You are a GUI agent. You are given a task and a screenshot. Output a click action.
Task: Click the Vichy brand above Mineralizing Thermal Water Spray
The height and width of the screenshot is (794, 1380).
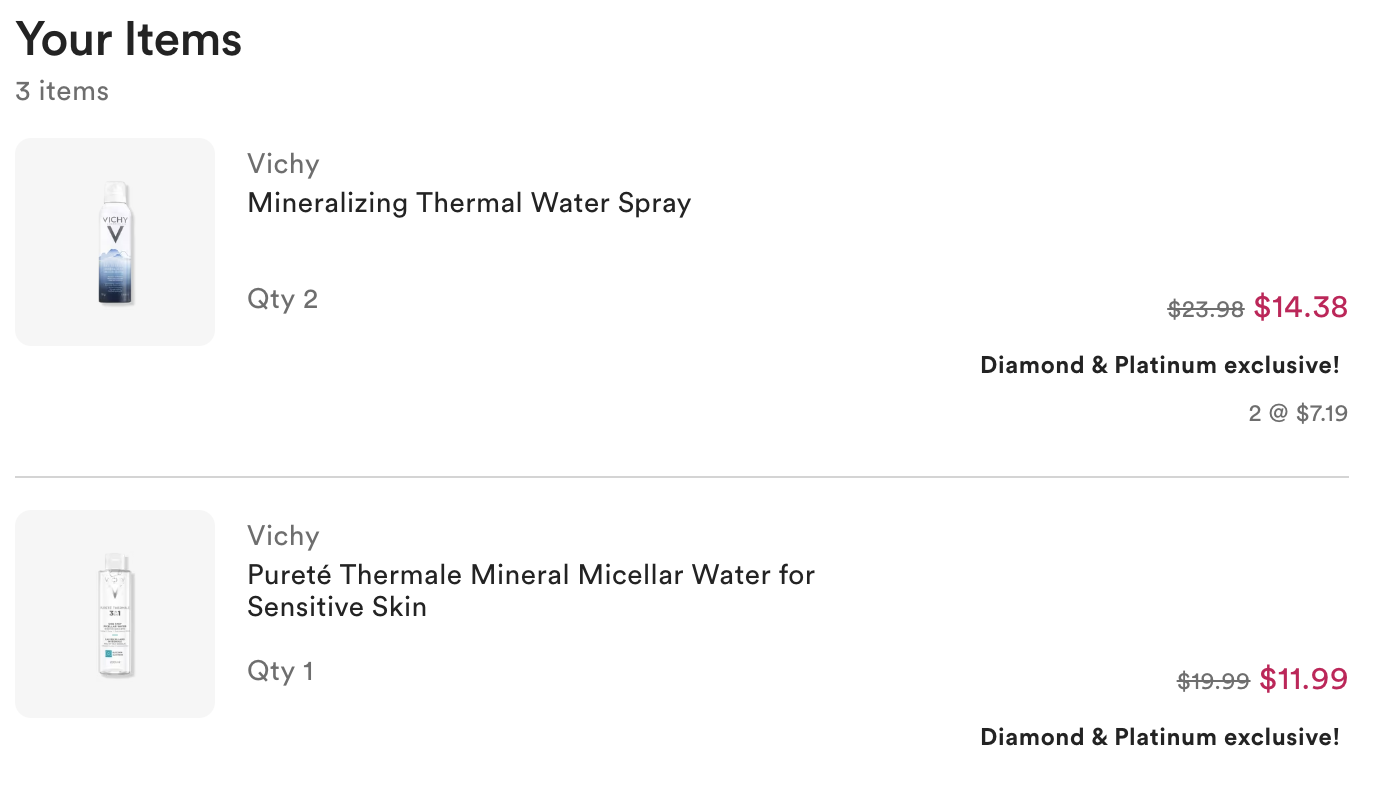(283, 164)
